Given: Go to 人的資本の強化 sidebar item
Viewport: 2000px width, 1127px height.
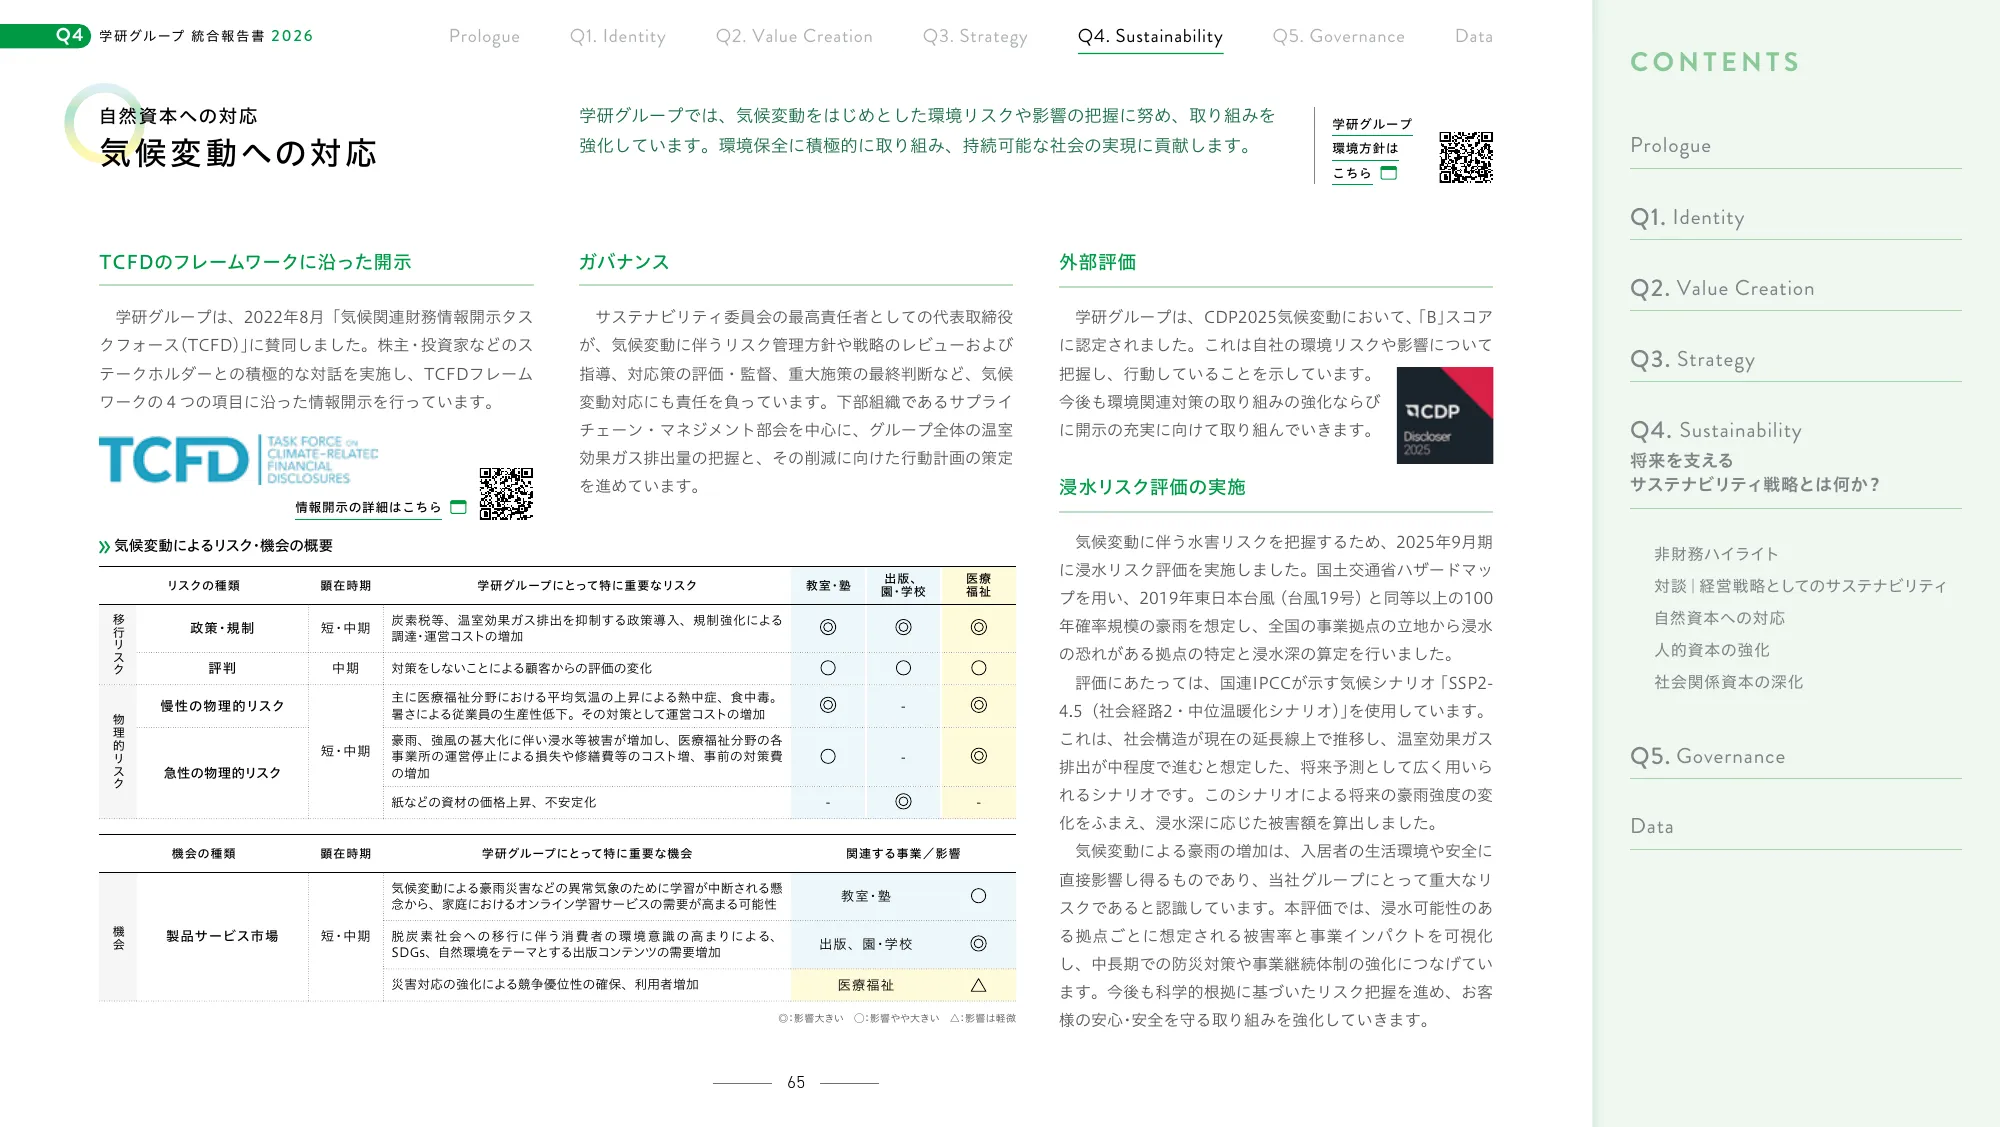Looking at the screenshot, I should (1711, 650).
